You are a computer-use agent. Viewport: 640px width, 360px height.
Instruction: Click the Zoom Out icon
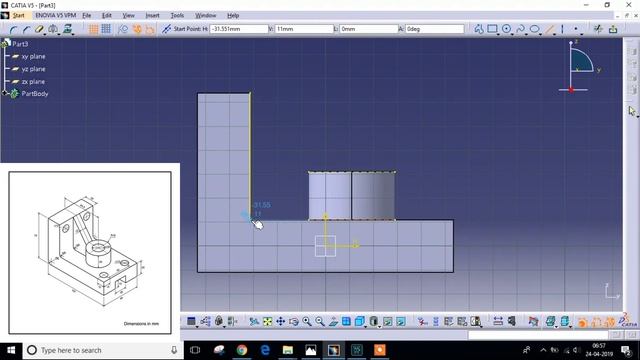coord(320,322)
